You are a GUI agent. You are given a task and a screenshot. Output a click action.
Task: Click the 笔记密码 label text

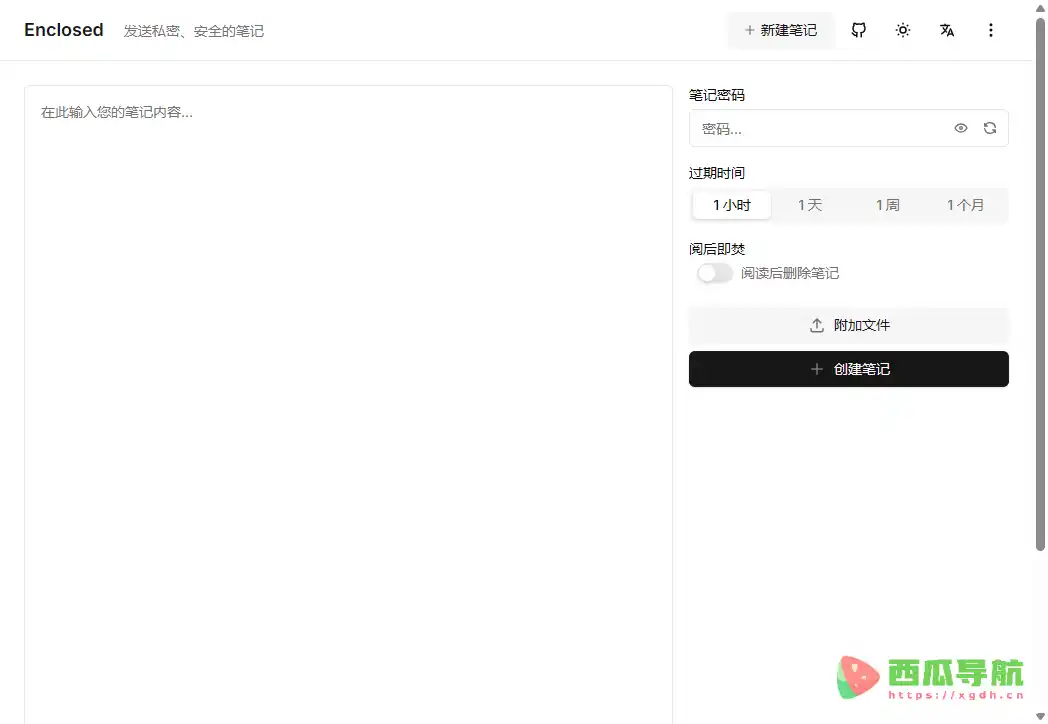(716, 95)
